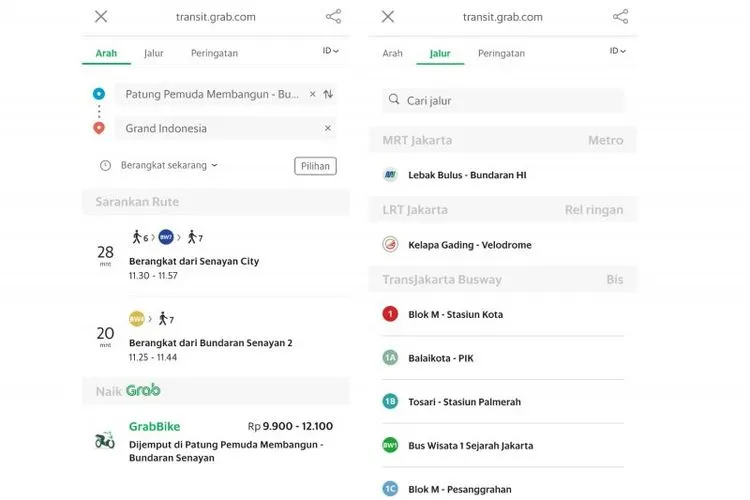The height and width of the screenshot is (500, 750).
Task: Open the Jalur tab on left screen
Action: point(154,53)
